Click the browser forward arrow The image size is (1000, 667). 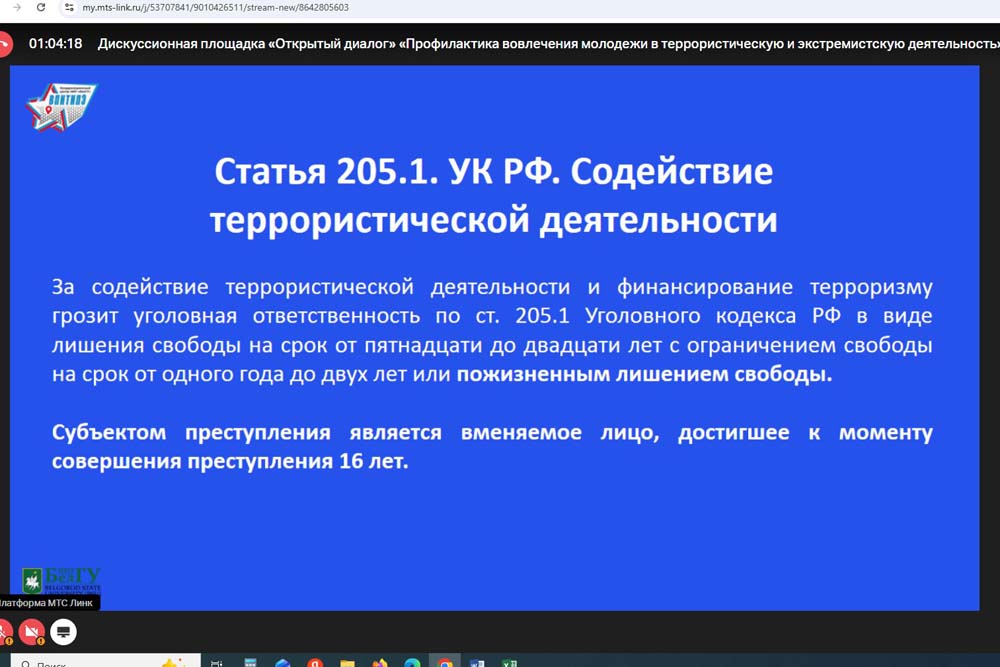tap(16, 7)
